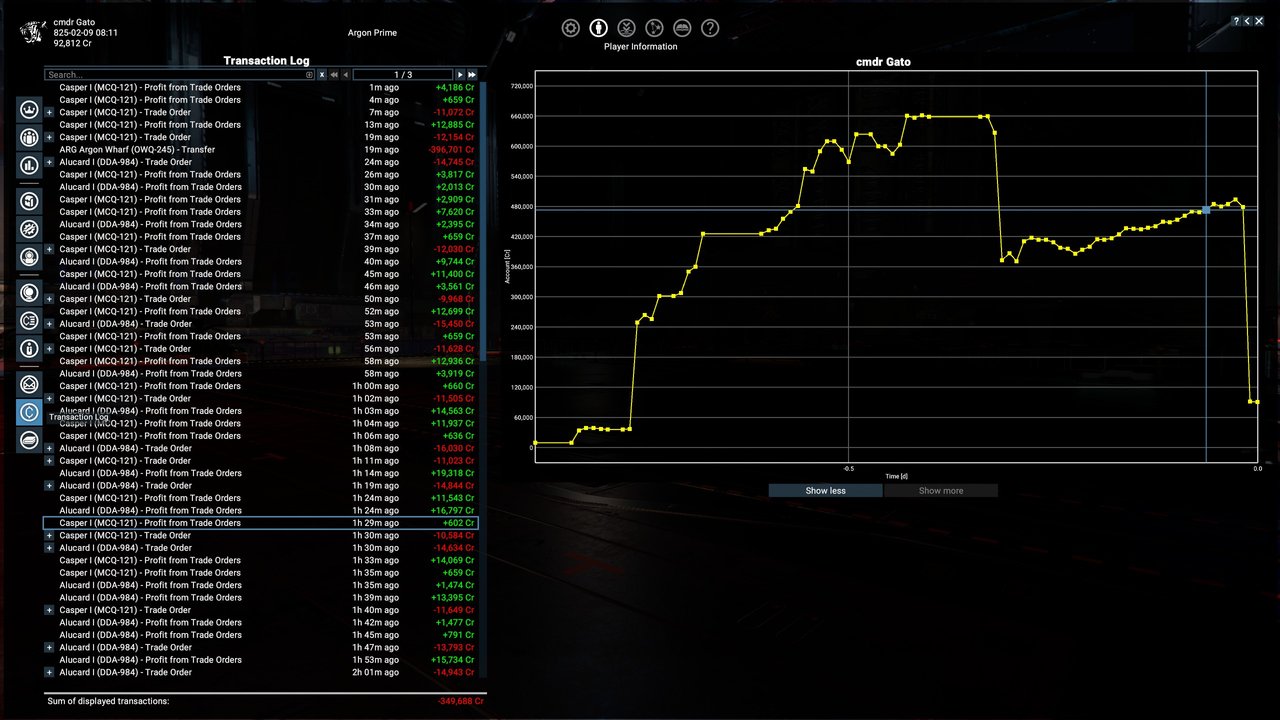The image size is (1280, 720).
Task: Expand the Casper I Trade Order from 1h 02m ago
Action: [49, 398]
